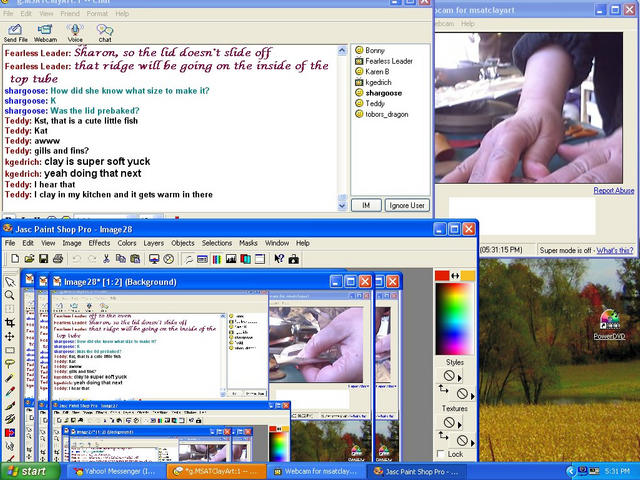Open the foreground Styles flyout arrow
Viewport: 640px width, 480px height.
(x=460, y=378)
